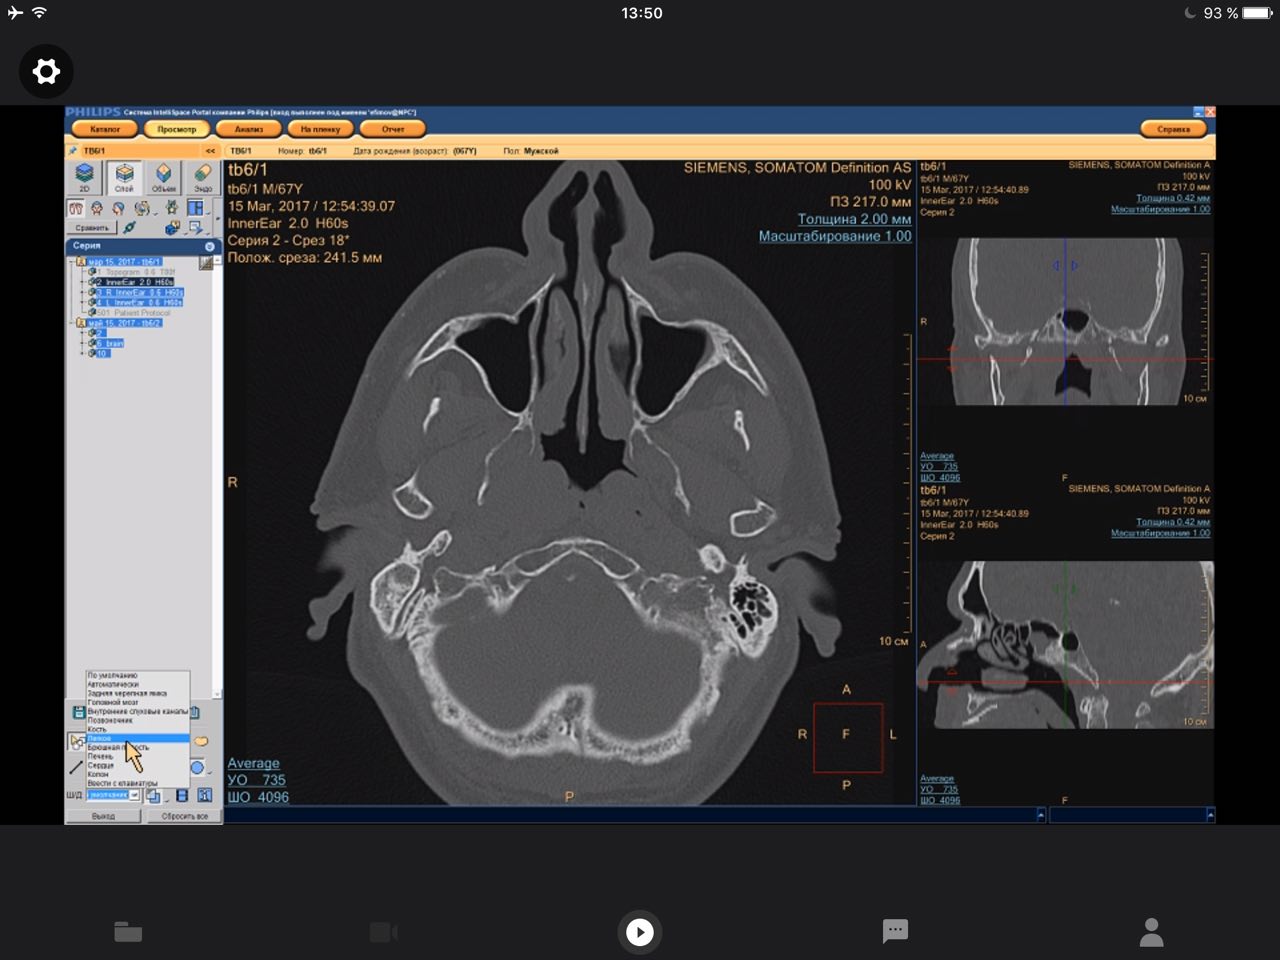Open the Отчет button

click(393, 129)
